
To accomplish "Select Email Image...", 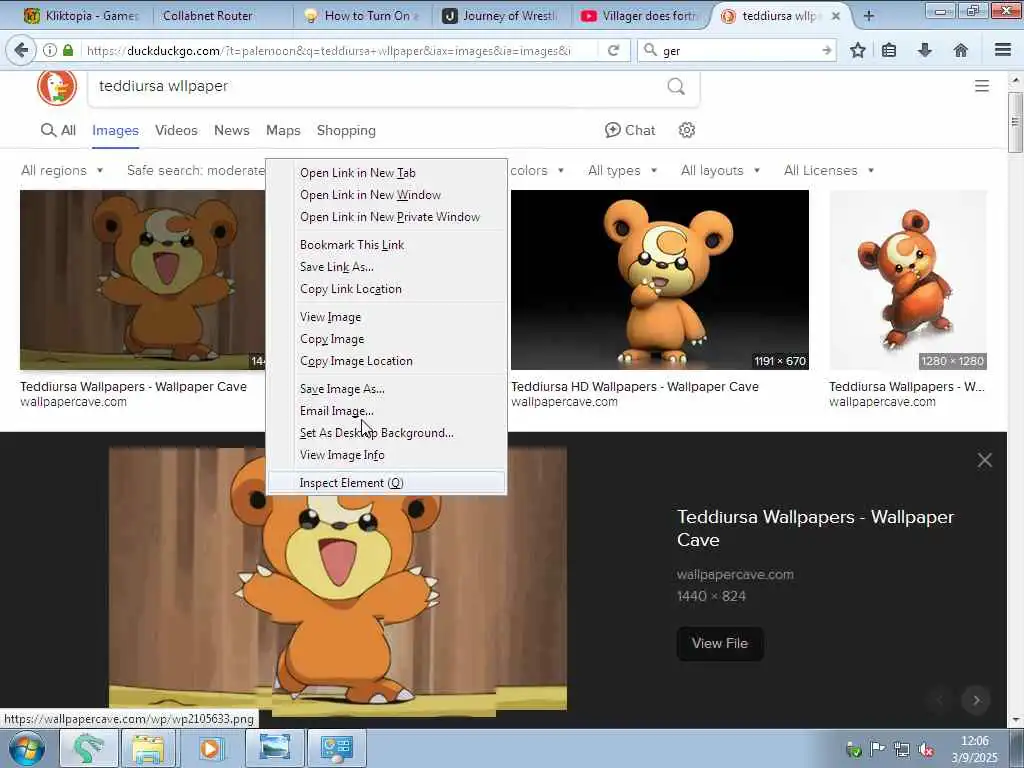I will click(x=387, y=411).
